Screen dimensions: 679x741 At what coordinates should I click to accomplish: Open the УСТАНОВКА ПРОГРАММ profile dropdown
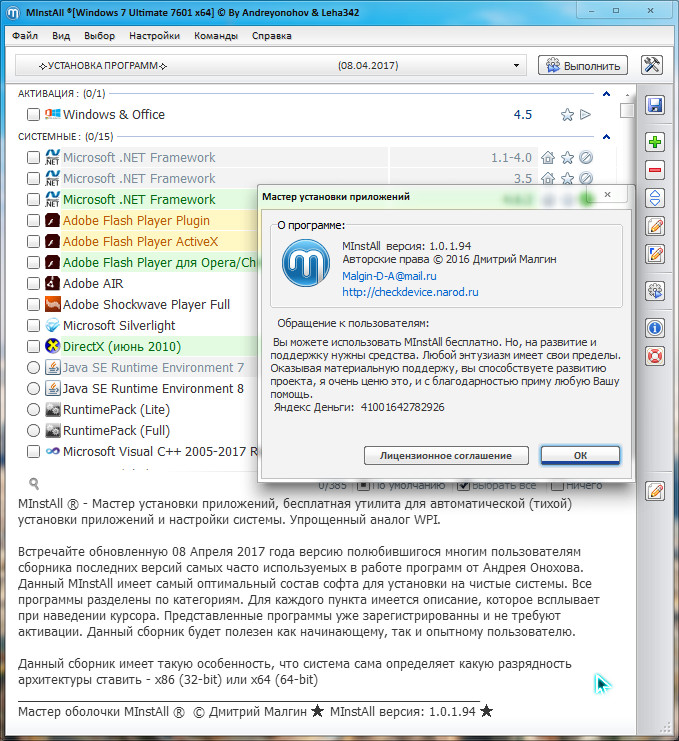(x=271, y=65)
